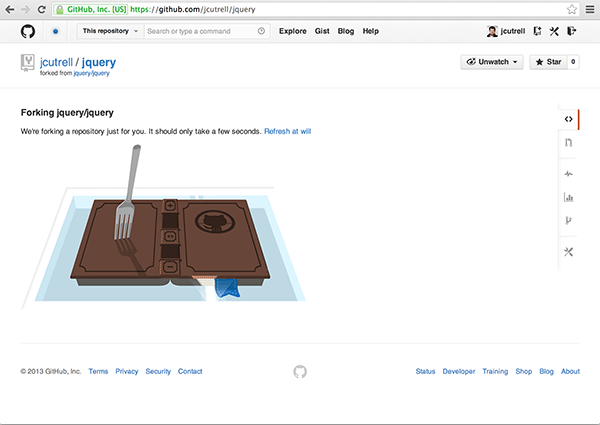Screen dimensions: 600x425
Task: Click the jcutrell username in header
Action: tap(513, 31)
